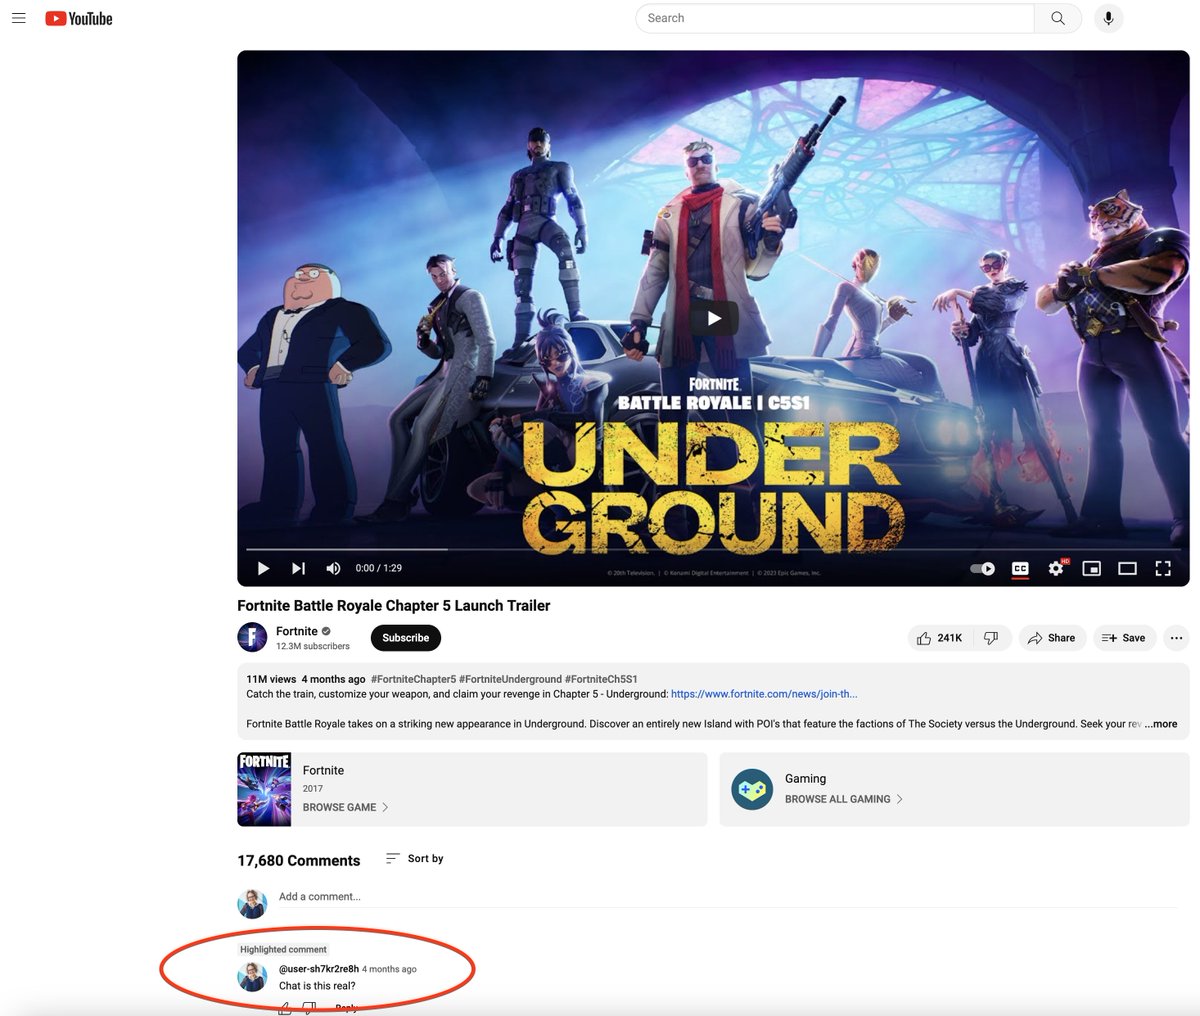Click the comment's 4 months ago timestamp
1200x1016 pixels.
(x=389, y=969)
